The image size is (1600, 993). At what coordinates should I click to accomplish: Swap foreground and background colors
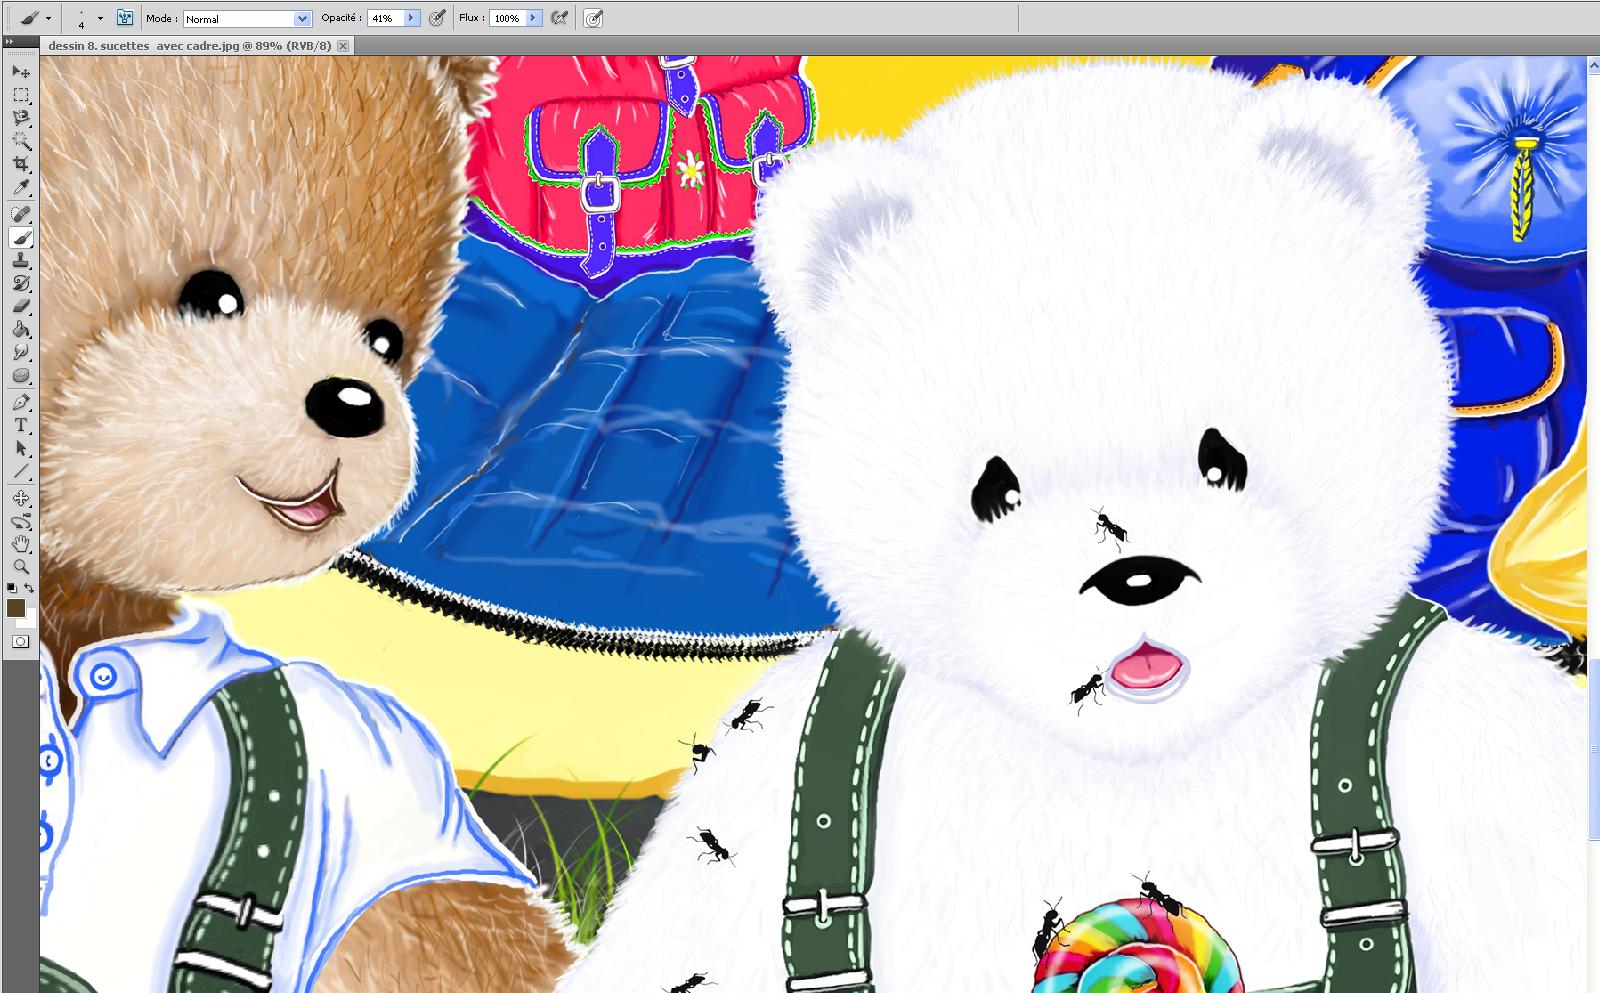click(x=29, y=588)
